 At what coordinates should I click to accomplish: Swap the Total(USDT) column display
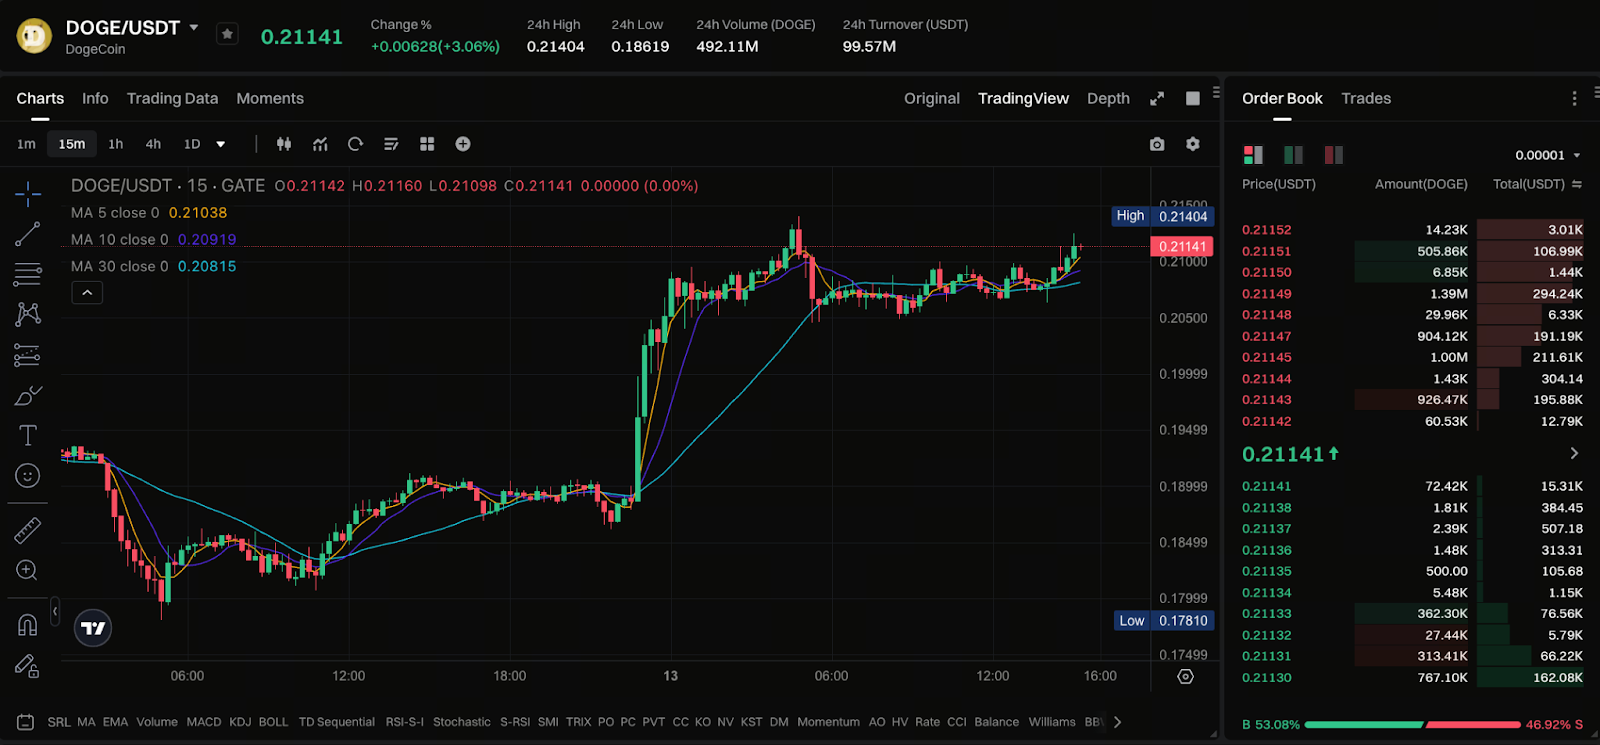click(1578, 184)
